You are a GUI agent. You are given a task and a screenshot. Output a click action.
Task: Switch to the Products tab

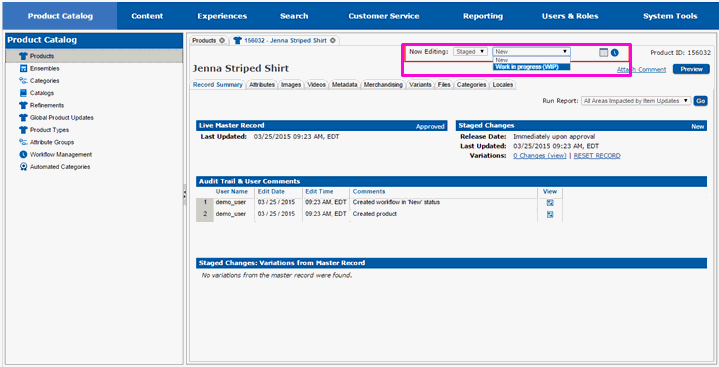point(204,40)
